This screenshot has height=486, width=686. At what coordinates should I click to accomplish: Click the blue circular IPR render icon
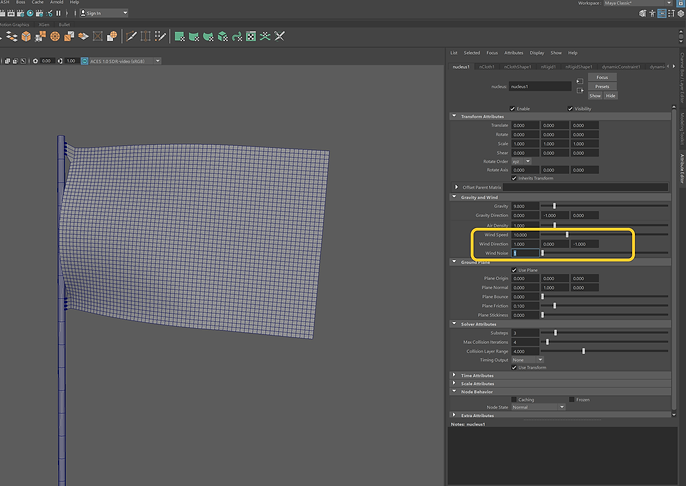click(x=30, y=13)
